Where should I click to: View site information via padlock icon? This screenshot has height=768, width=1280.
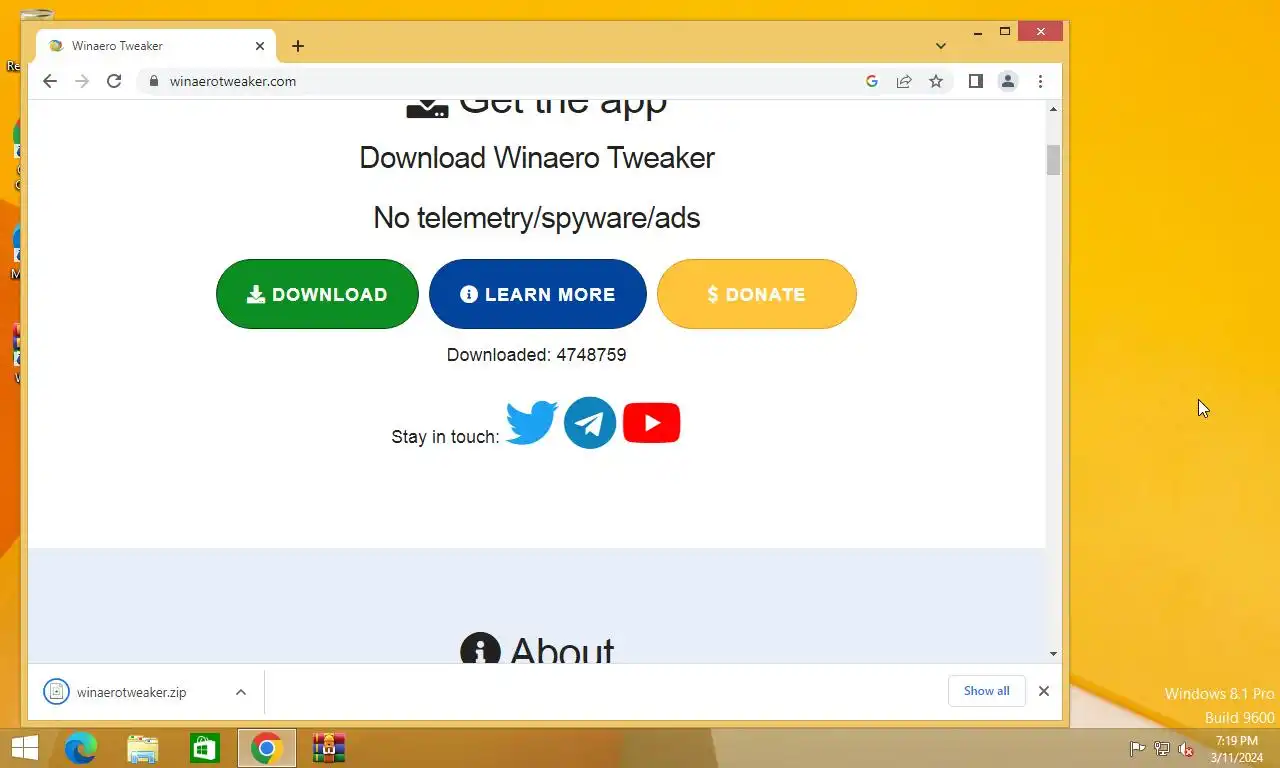pyautogui.click(x=154, y=81)
